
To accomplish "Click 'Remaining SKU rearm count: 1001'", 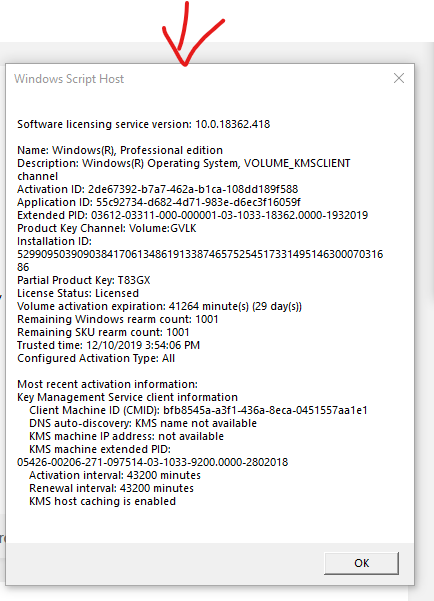I will tap(103, 332).
